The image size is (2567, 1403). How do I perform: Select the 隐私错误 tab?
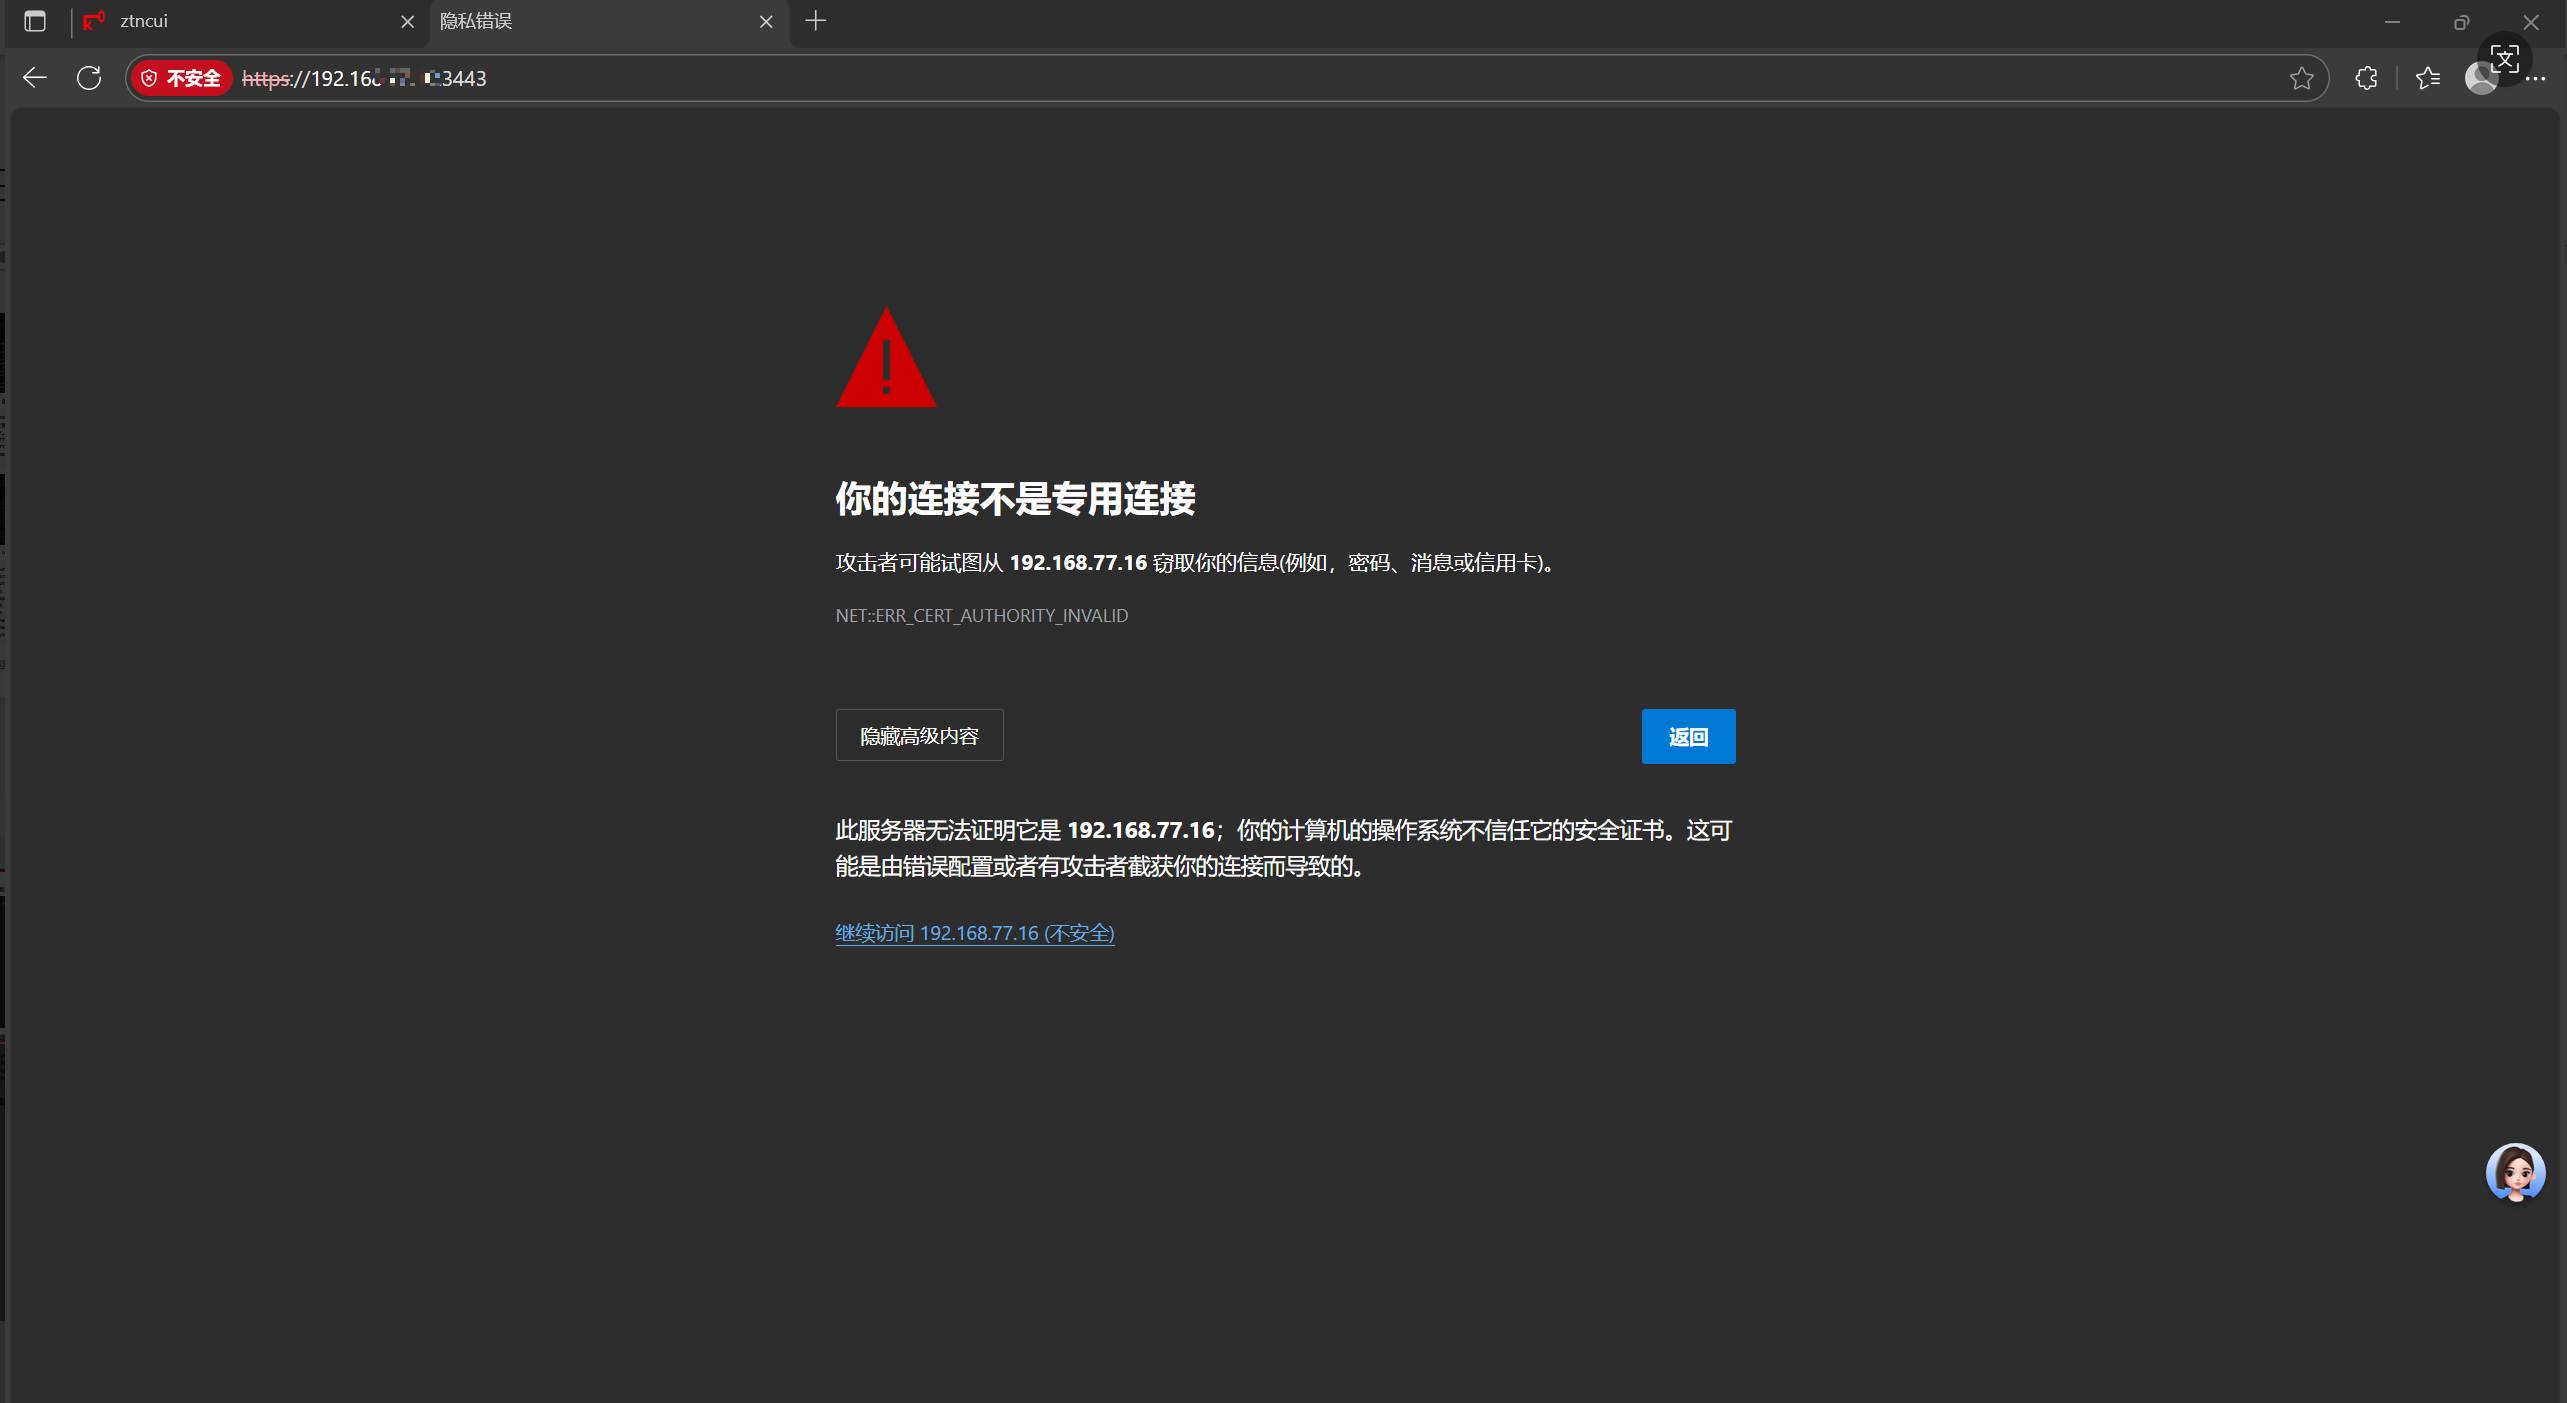point(590,21)
